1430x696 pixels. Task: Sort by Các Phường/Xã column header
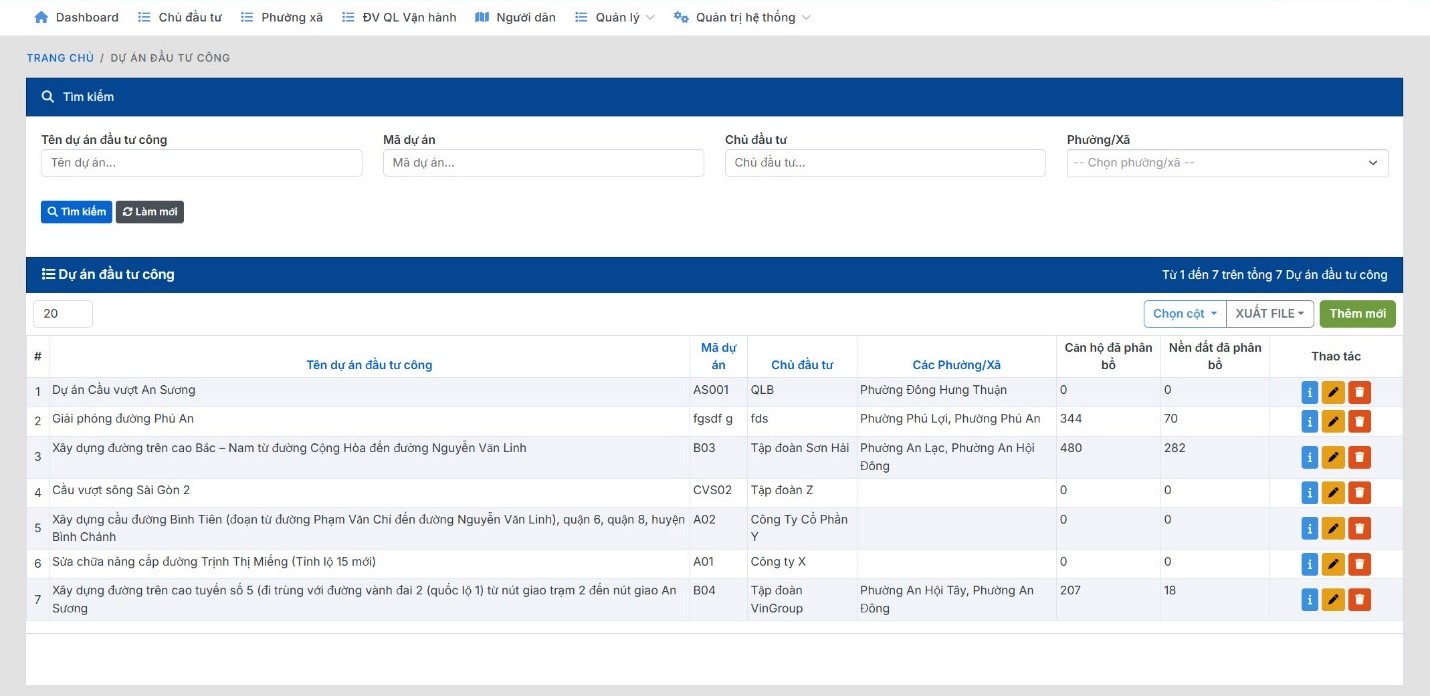(956, 365)
